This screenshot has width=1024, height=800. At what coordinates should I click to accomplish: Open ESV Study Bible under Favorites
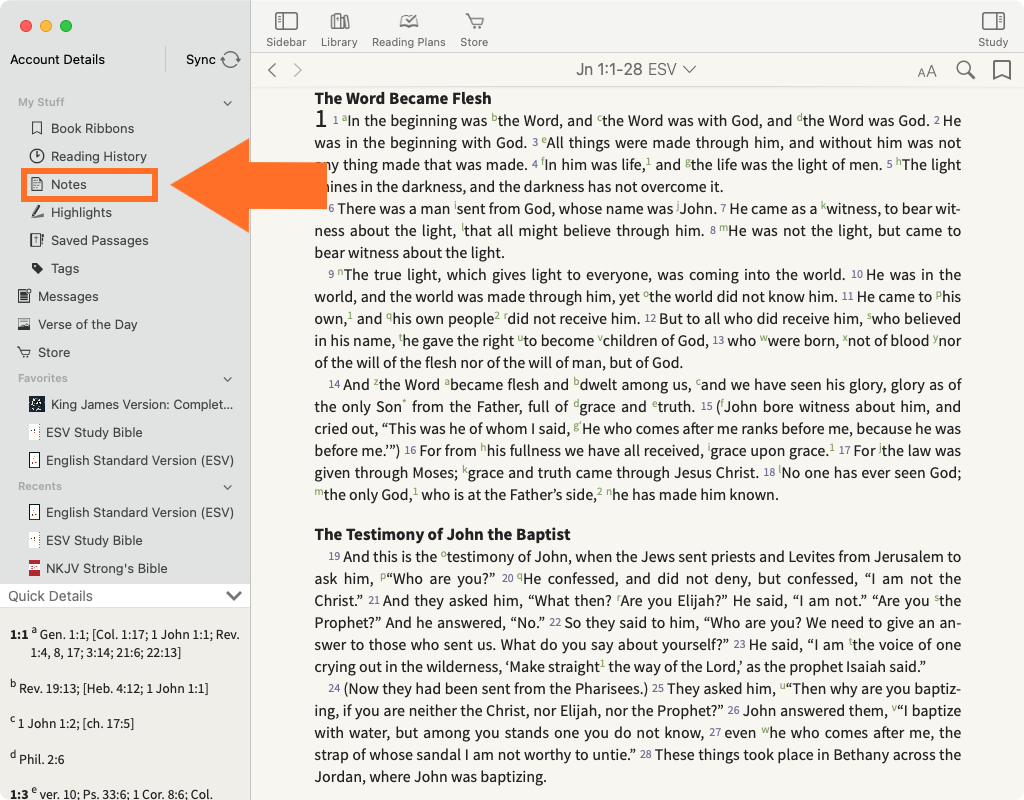pos(94,433)
